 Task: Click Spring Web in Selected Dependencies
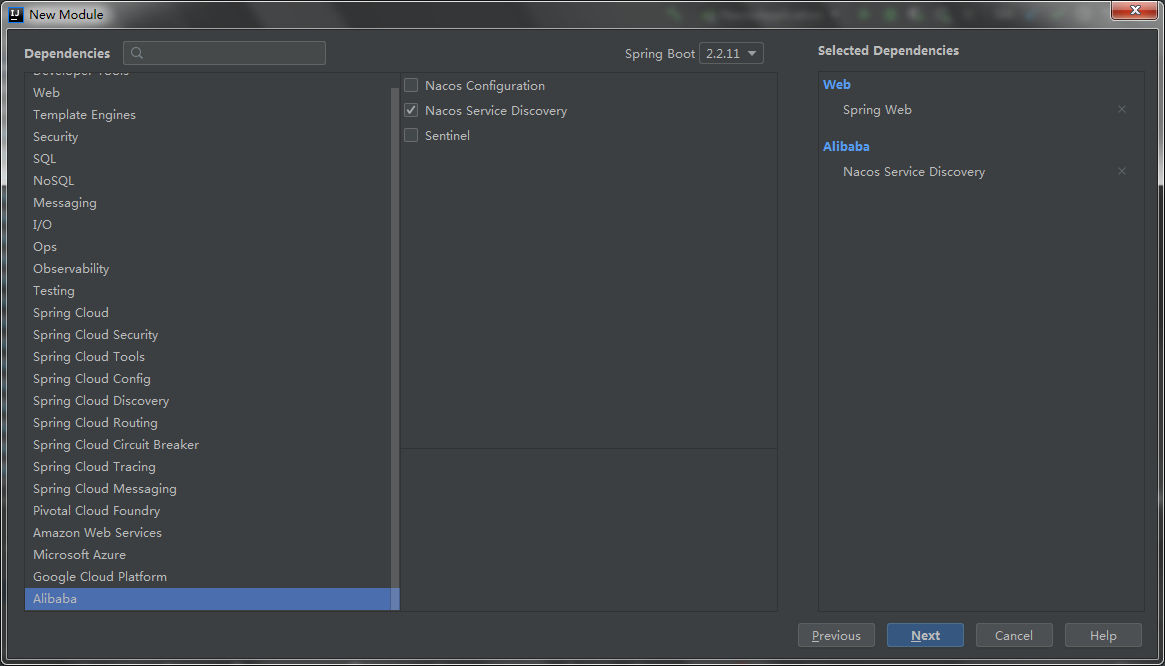coord(877,109)
